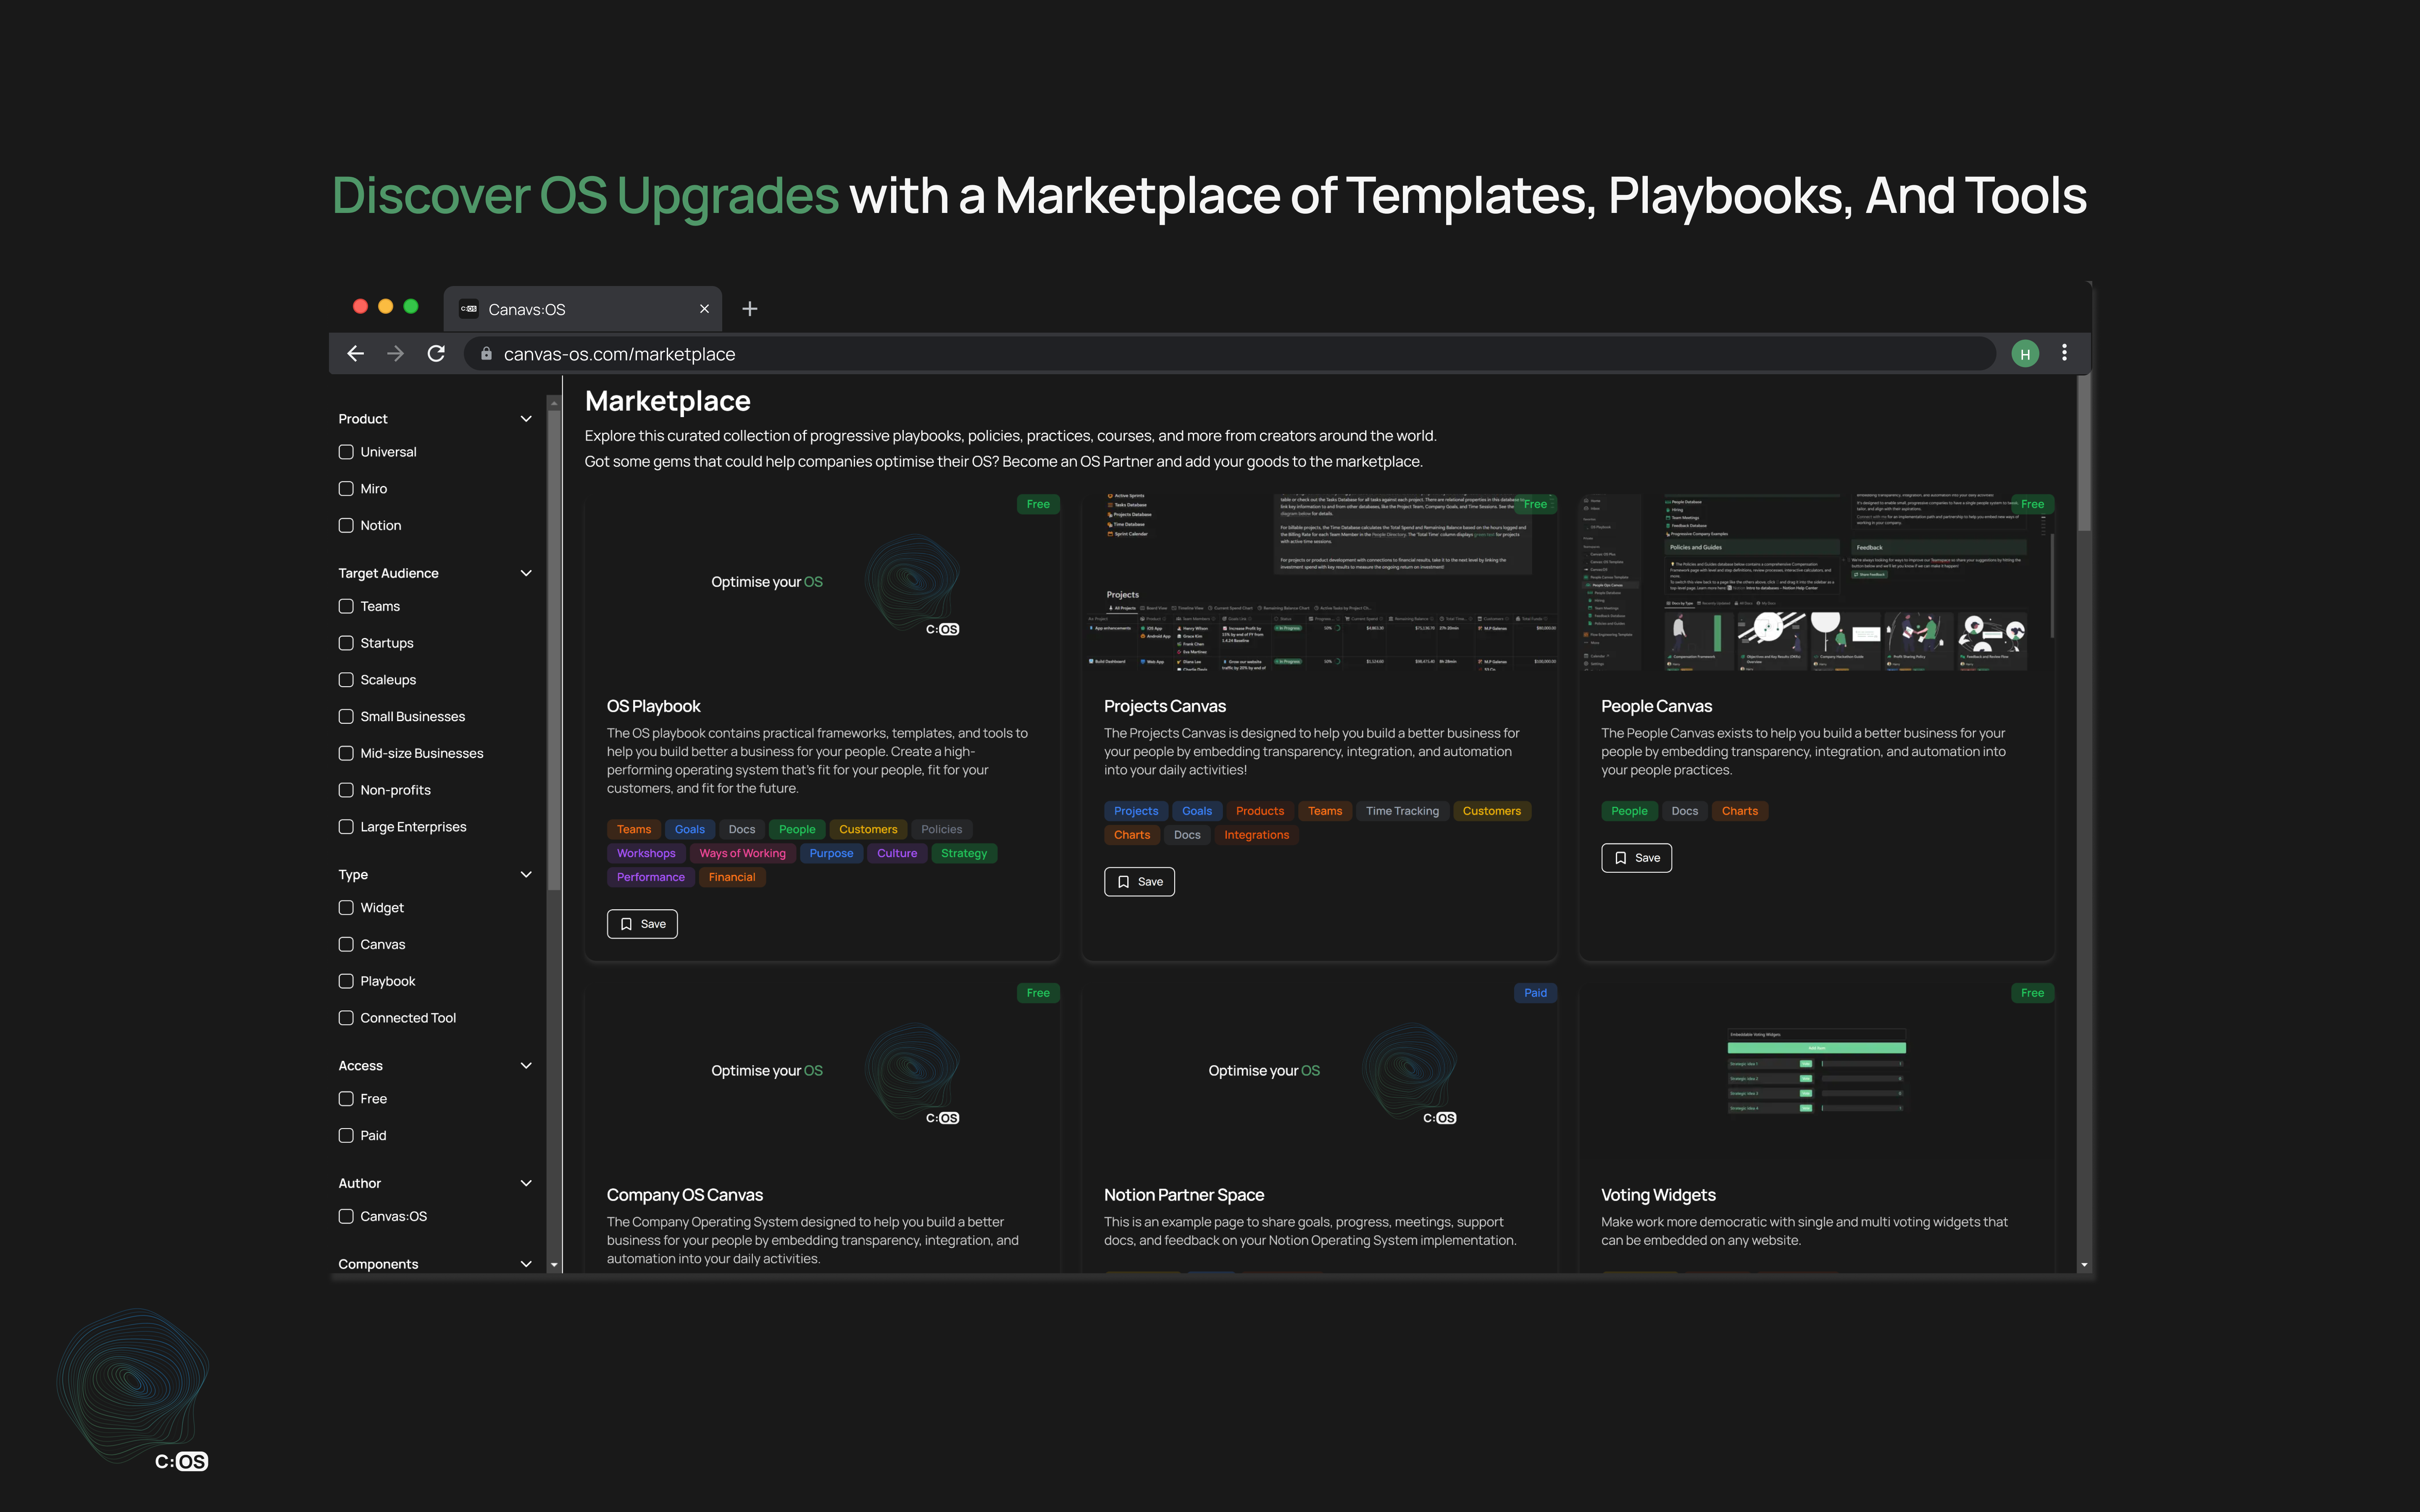Image resolution: width=2420 pixels, height=1512 pixels.
Task: Click the green macOS window button
Action: pyautogui.click(x=410, y=307)
